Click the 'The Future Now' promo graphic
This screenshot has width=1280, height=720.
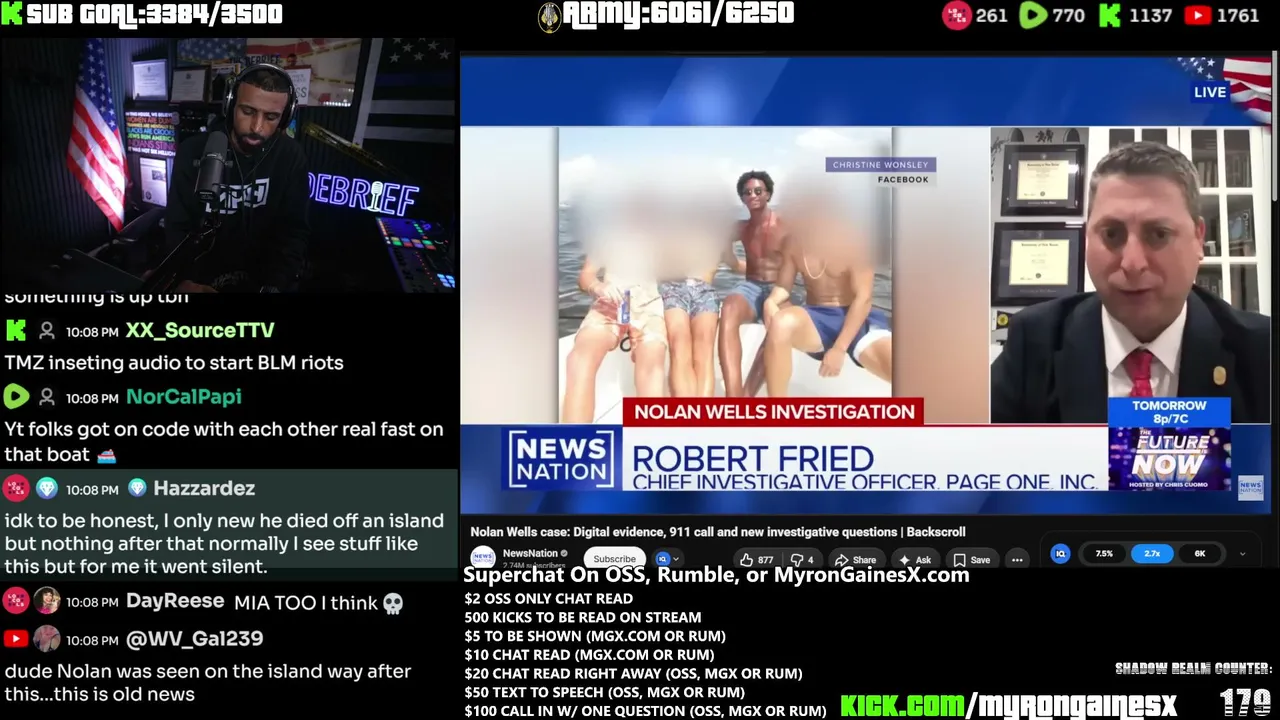(x=1169, y=460)
